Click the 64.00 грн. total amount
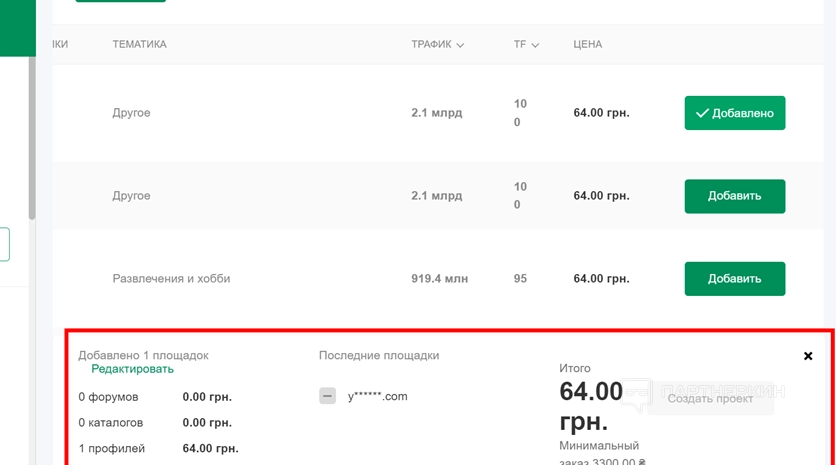The height and width of the screenshot is (465, 836). [591, 405]
